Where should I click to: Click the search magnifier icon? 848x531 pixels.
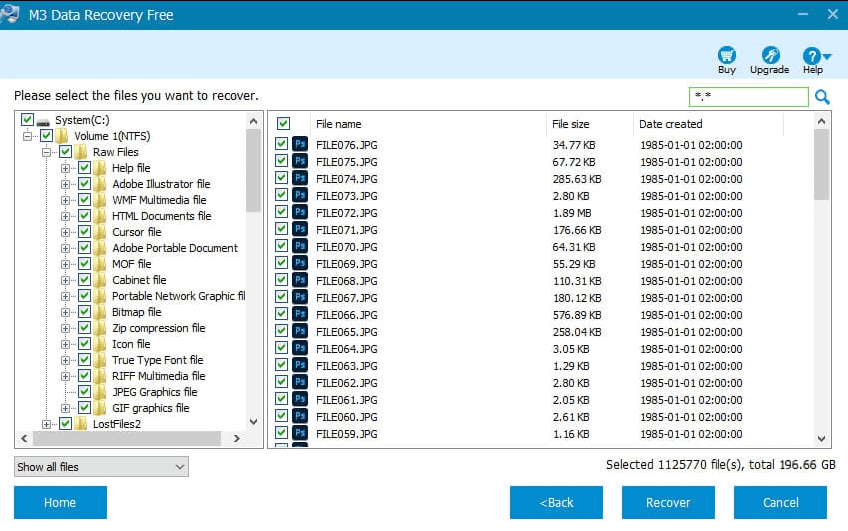pos(822,97)
